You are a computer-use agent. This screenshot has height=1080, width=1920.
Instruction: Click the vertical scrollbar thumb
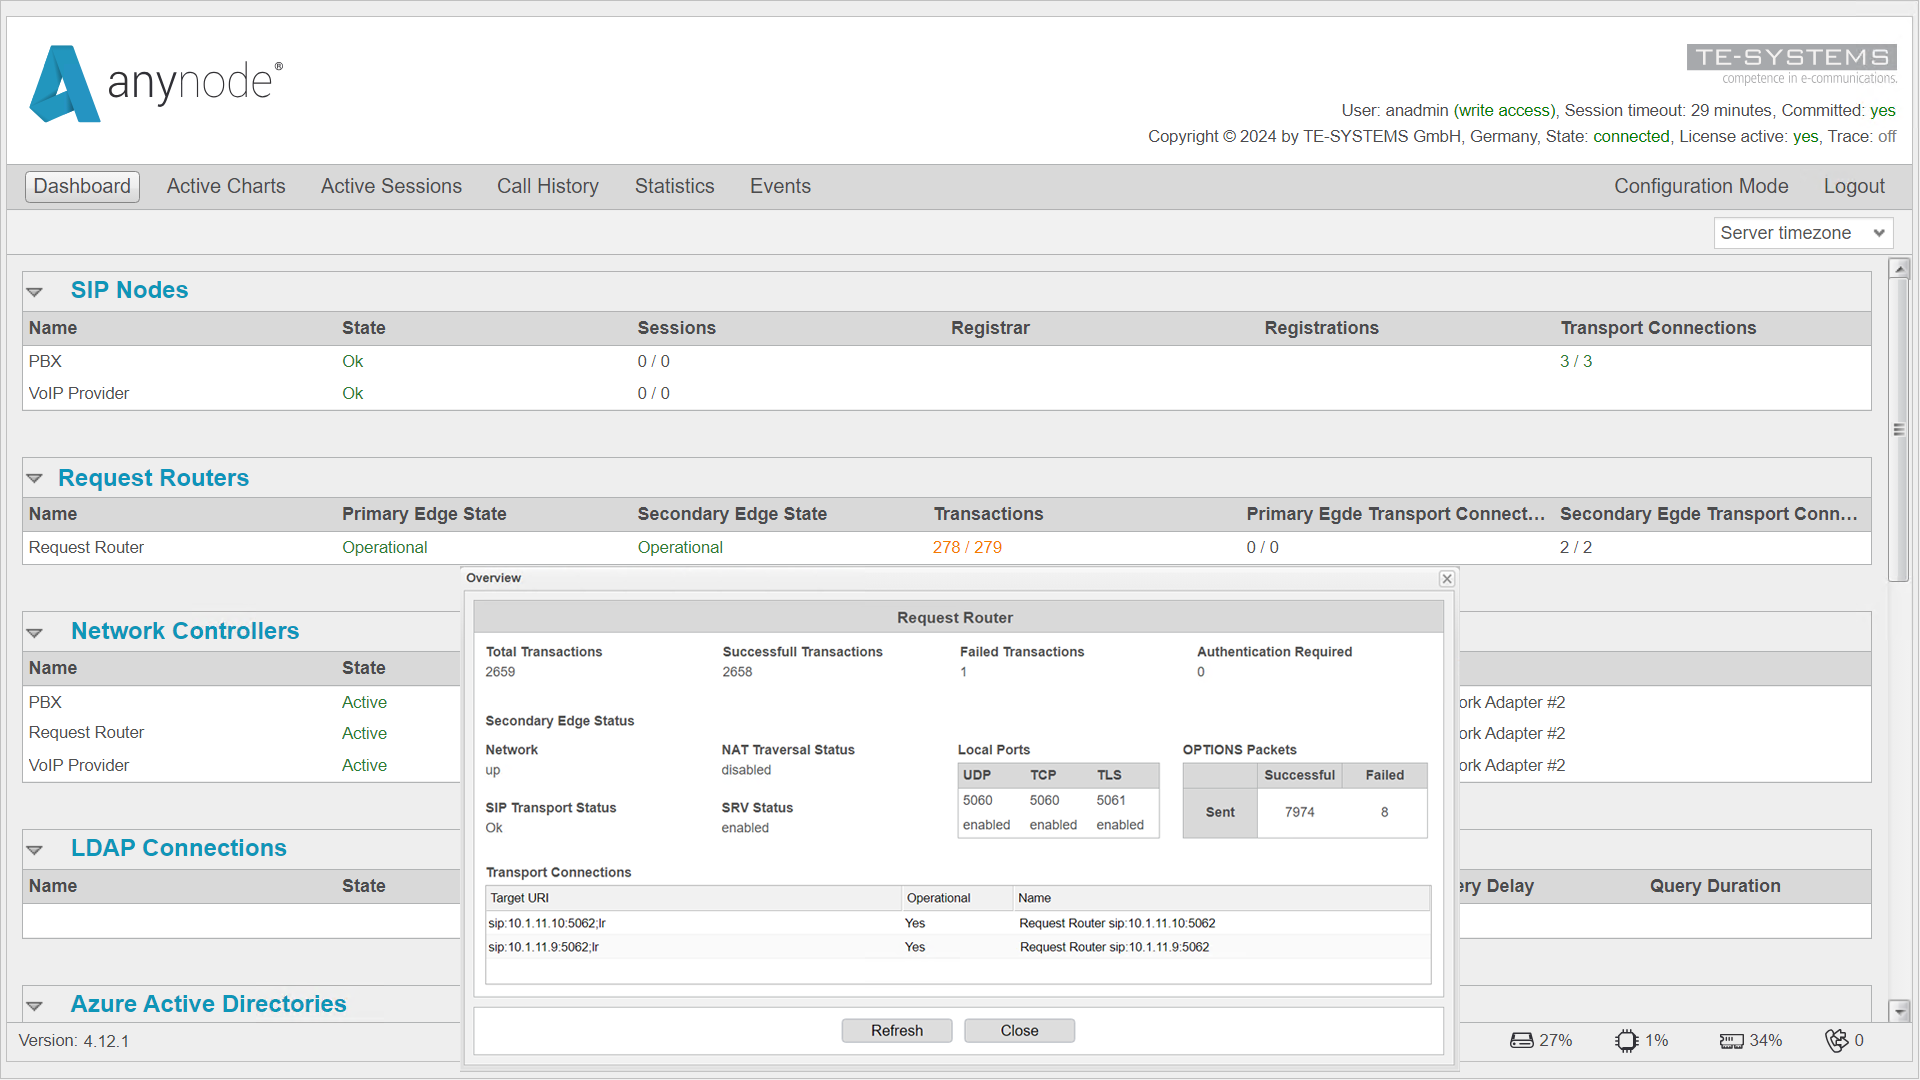coord(1899,430)
